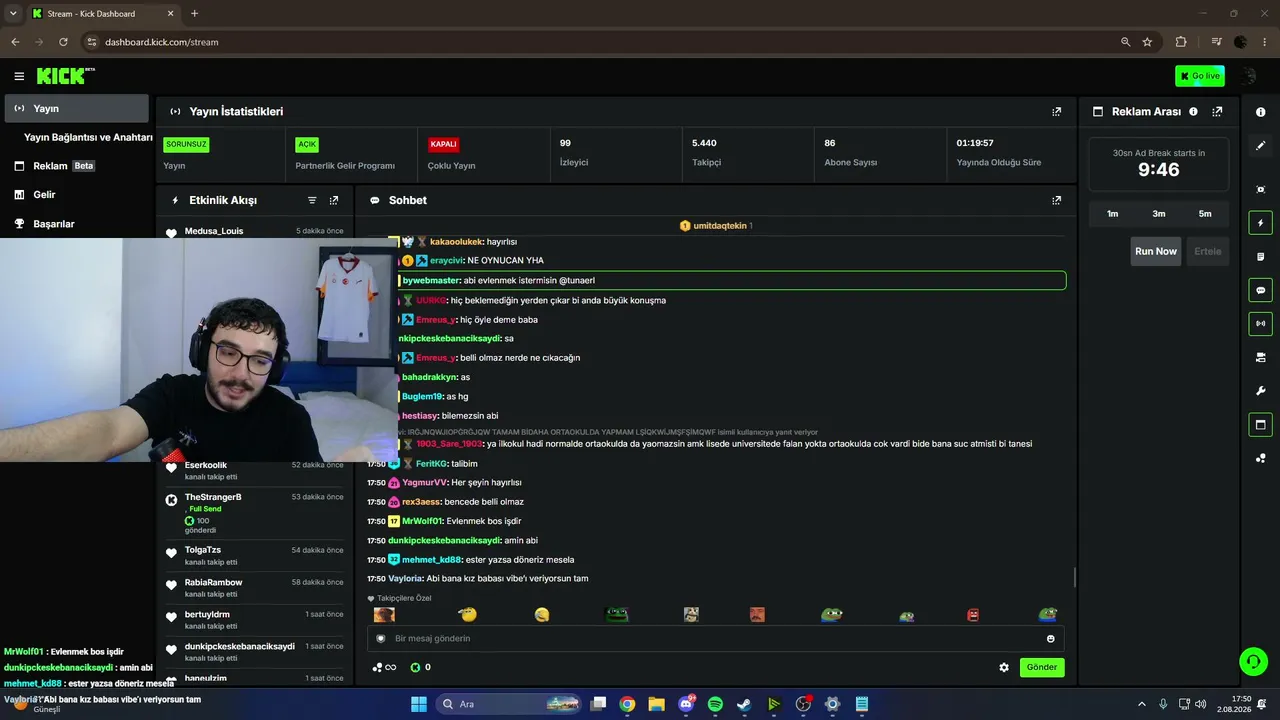Click the Run Now button

pyautogui.click(x=1156, y=251)
